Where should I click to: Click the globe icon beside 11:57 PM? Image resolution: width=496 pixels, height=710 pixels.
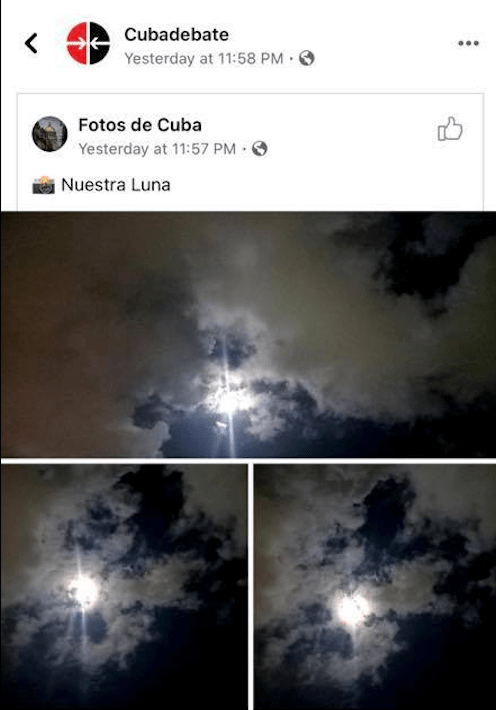(x=260, y=149)
